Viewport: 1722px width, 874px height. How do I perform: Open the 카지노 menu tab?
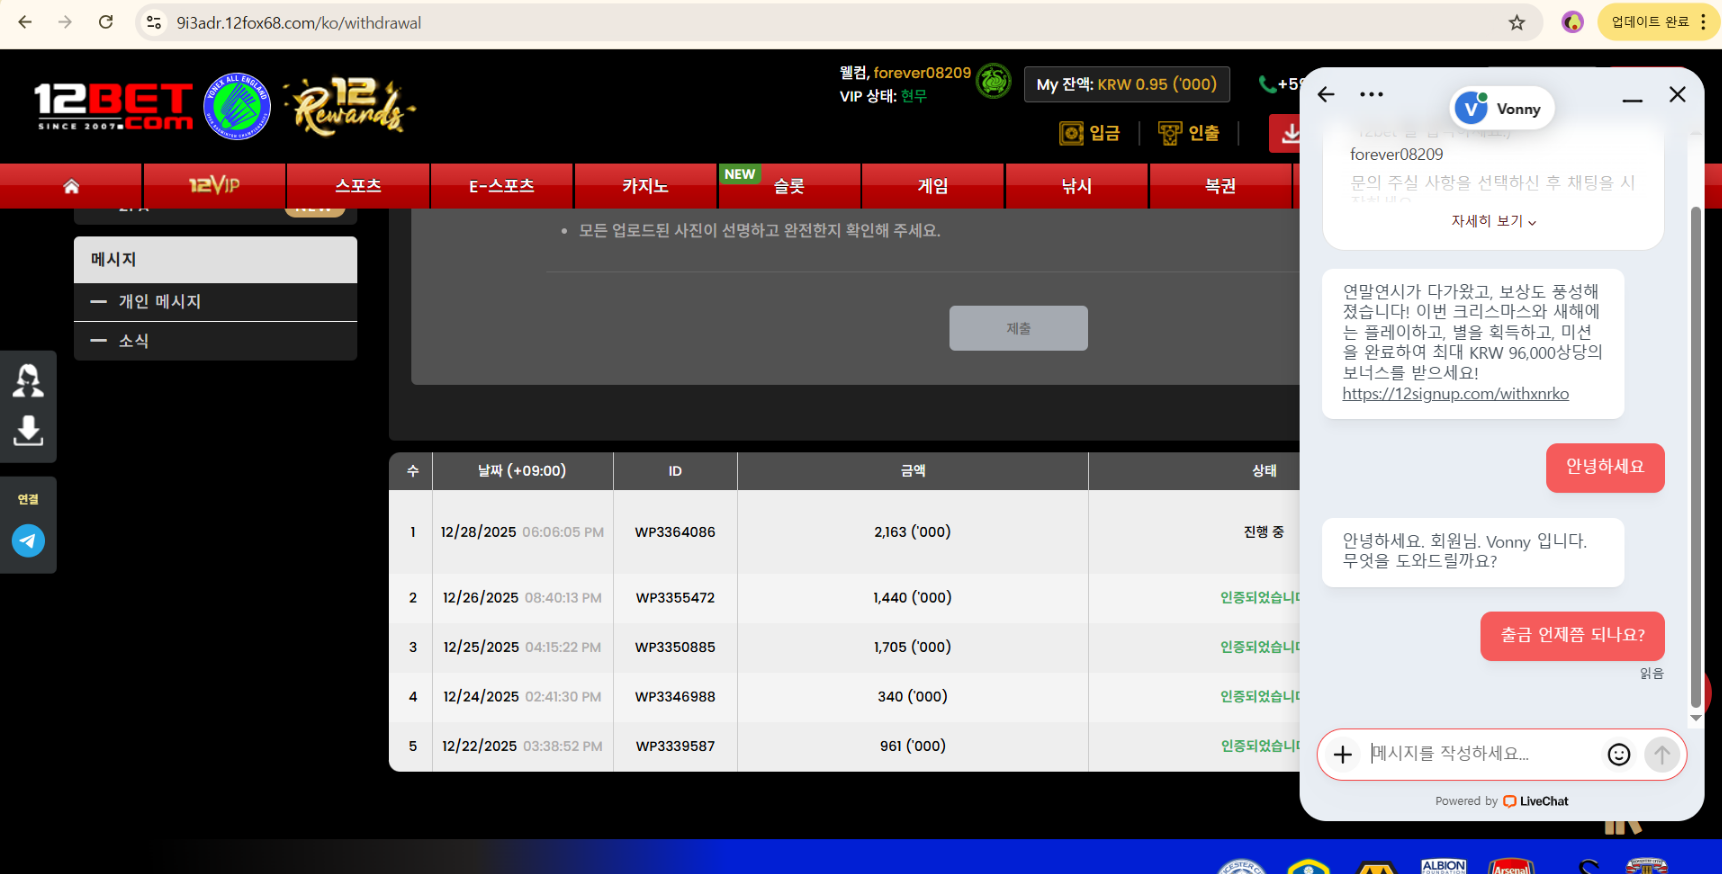coord(645,186)
